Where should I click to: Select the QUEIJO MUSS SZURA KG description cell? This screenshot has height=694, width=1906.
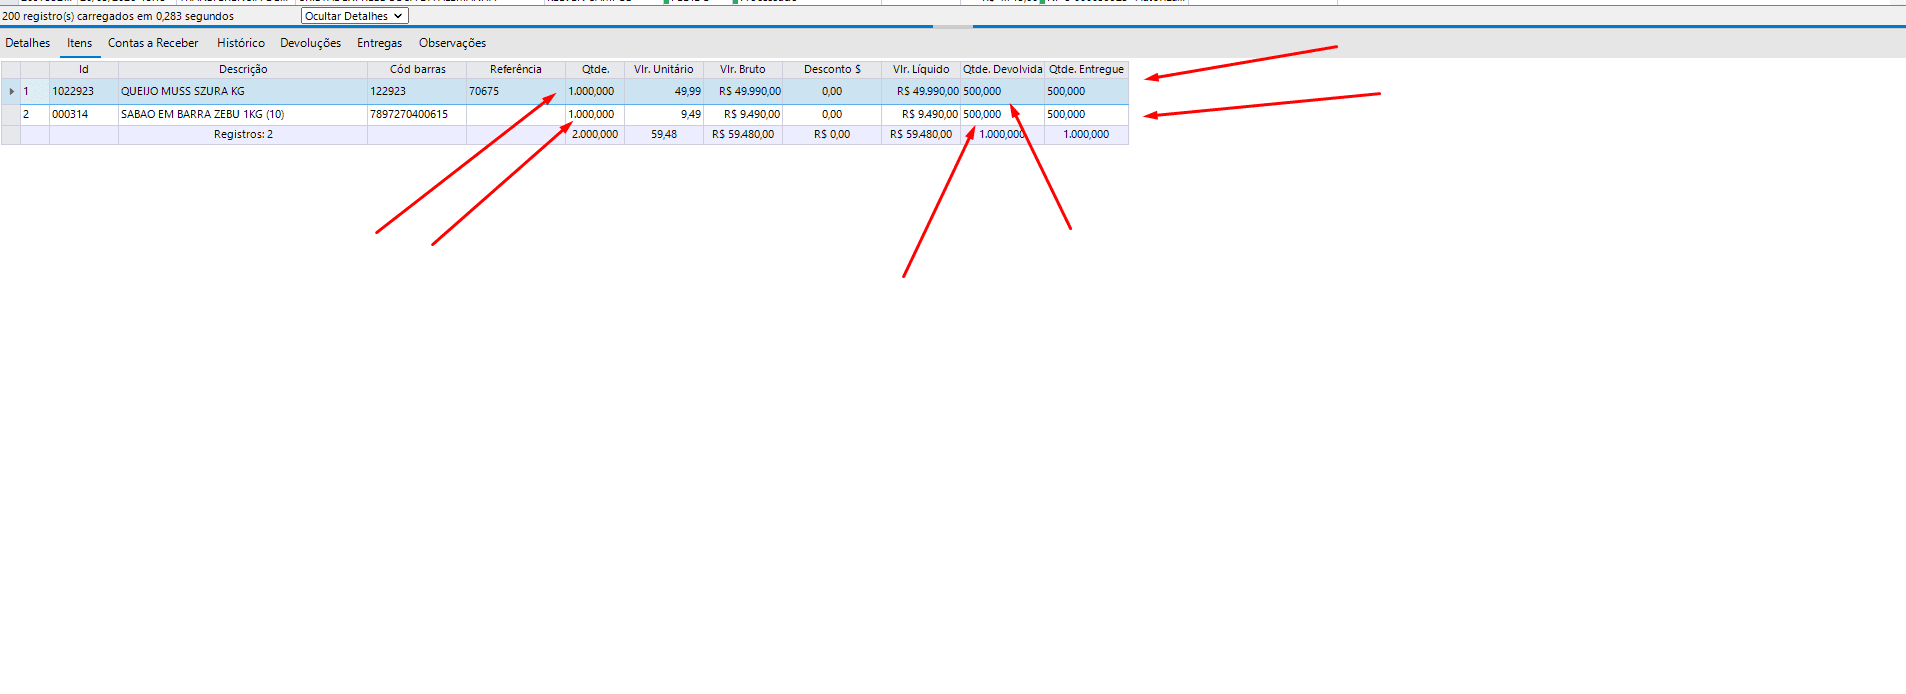[243, 91]
